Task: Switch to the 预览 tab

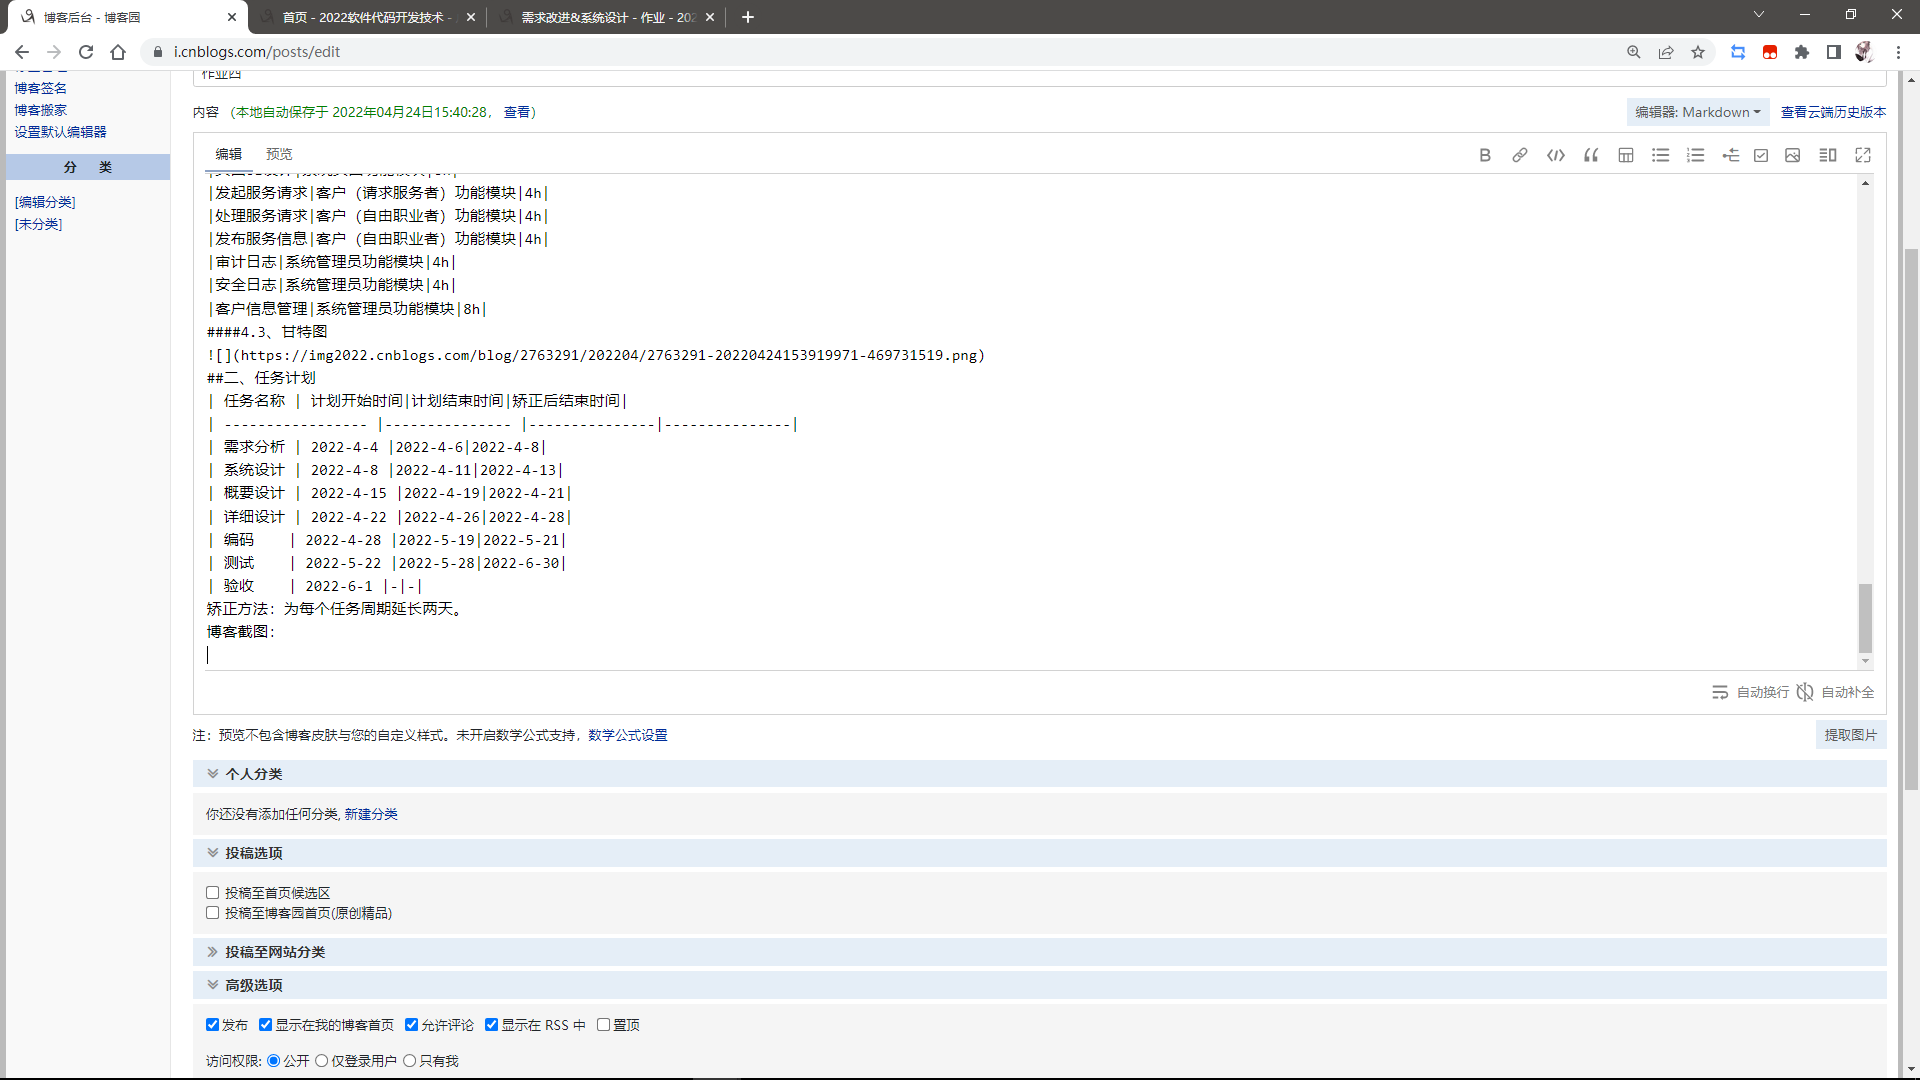Action: tap(279, 154)
